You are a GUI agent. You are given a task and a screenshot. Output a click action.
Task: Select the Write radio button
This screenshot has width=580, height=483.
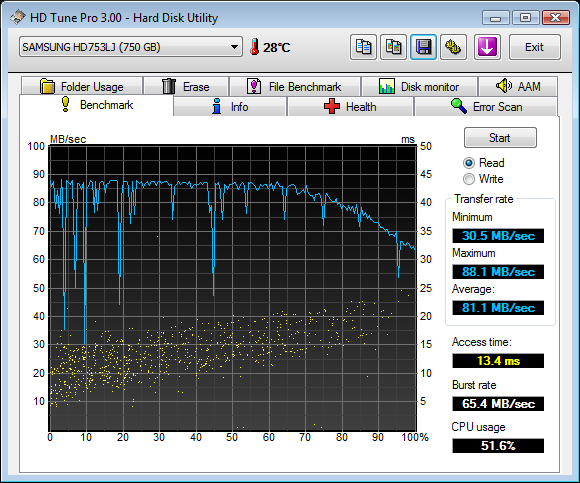coord(469,179)
